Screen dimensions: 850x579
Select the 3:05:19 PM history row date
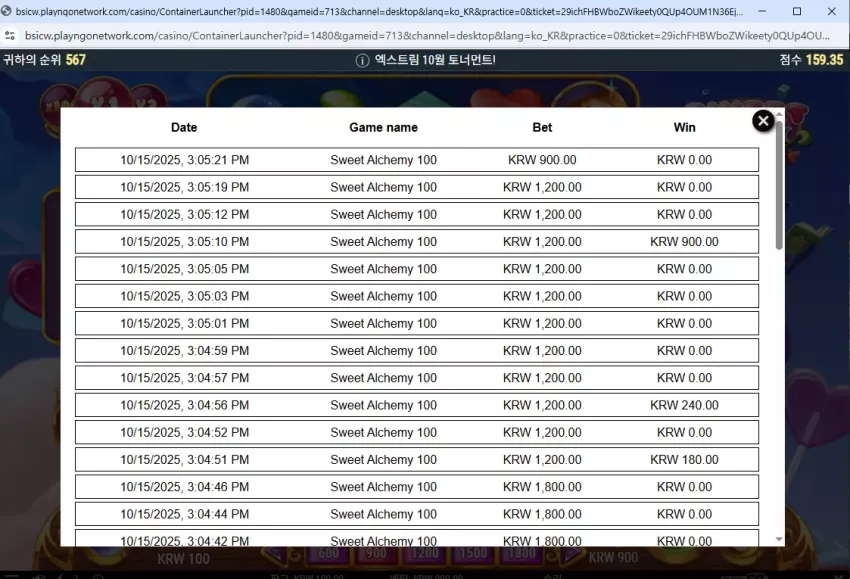[184, 187]
